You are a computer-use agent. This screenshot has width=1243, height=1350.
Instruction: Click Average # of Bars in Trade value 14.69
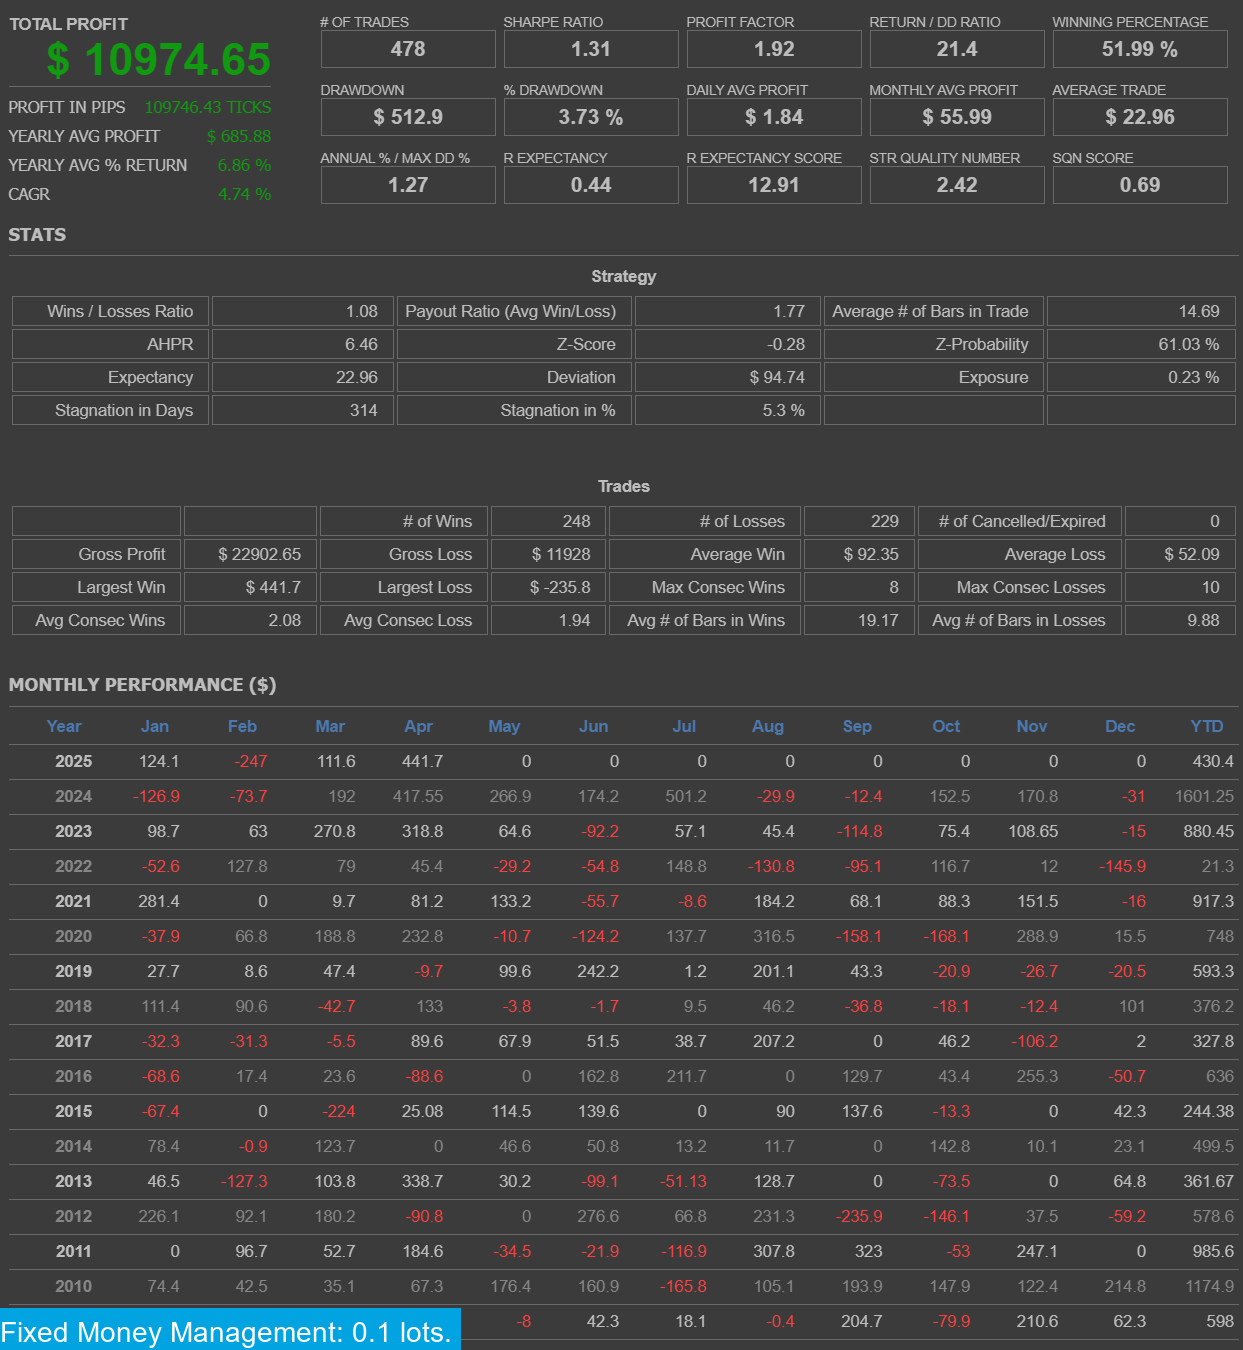click(x=1141, y=311)
